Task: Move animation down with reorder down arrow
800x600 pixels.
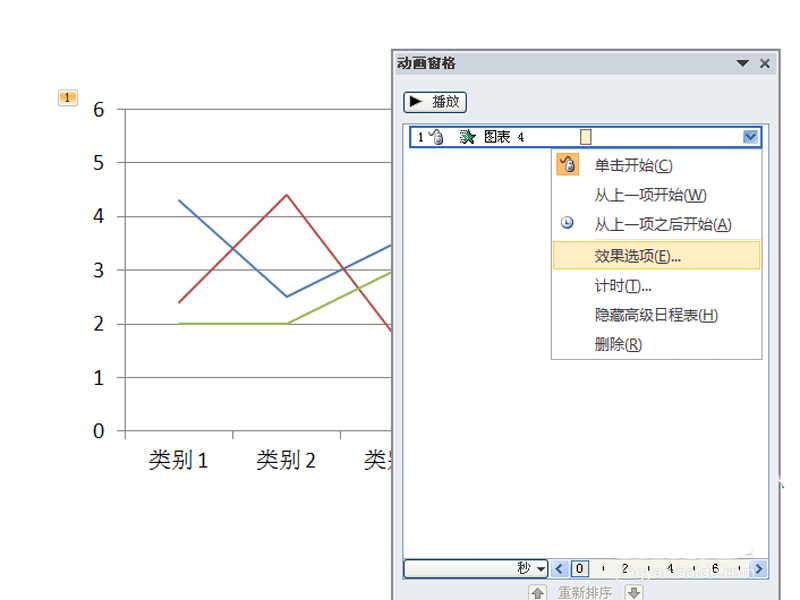Action: pyautogui.click(x=633, y=593)
